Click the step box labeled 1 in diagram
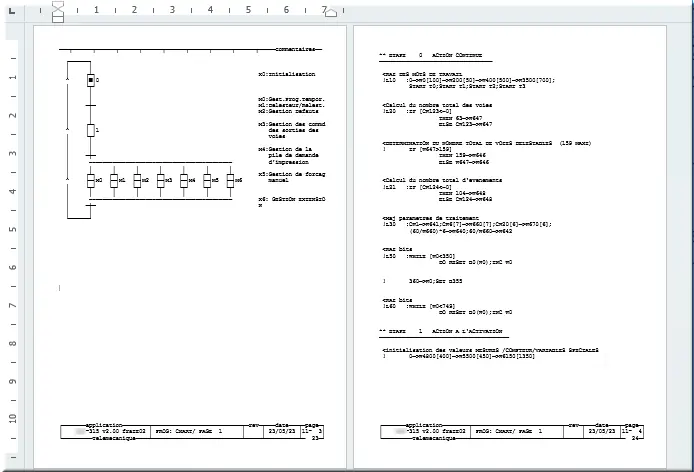694x472 pixels. (91, 131)
